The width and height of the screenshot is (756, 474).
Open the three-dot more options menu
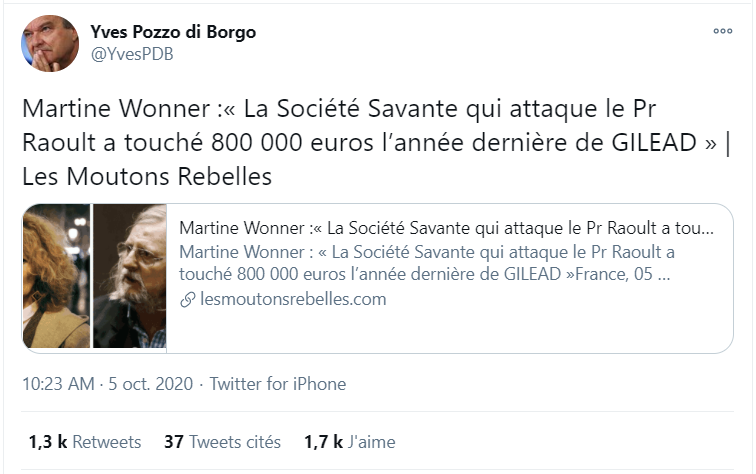(722, 31)
